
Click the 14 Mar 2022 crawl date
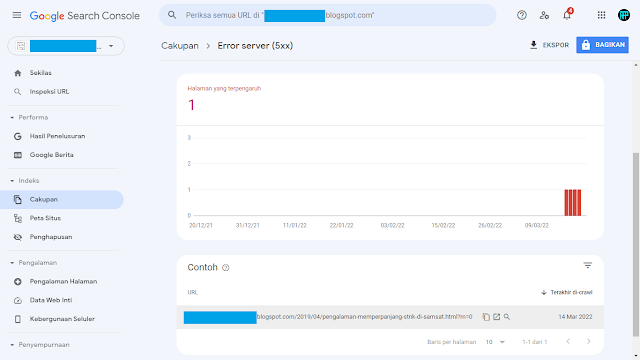pyautogui.click(x=575, y=317)
